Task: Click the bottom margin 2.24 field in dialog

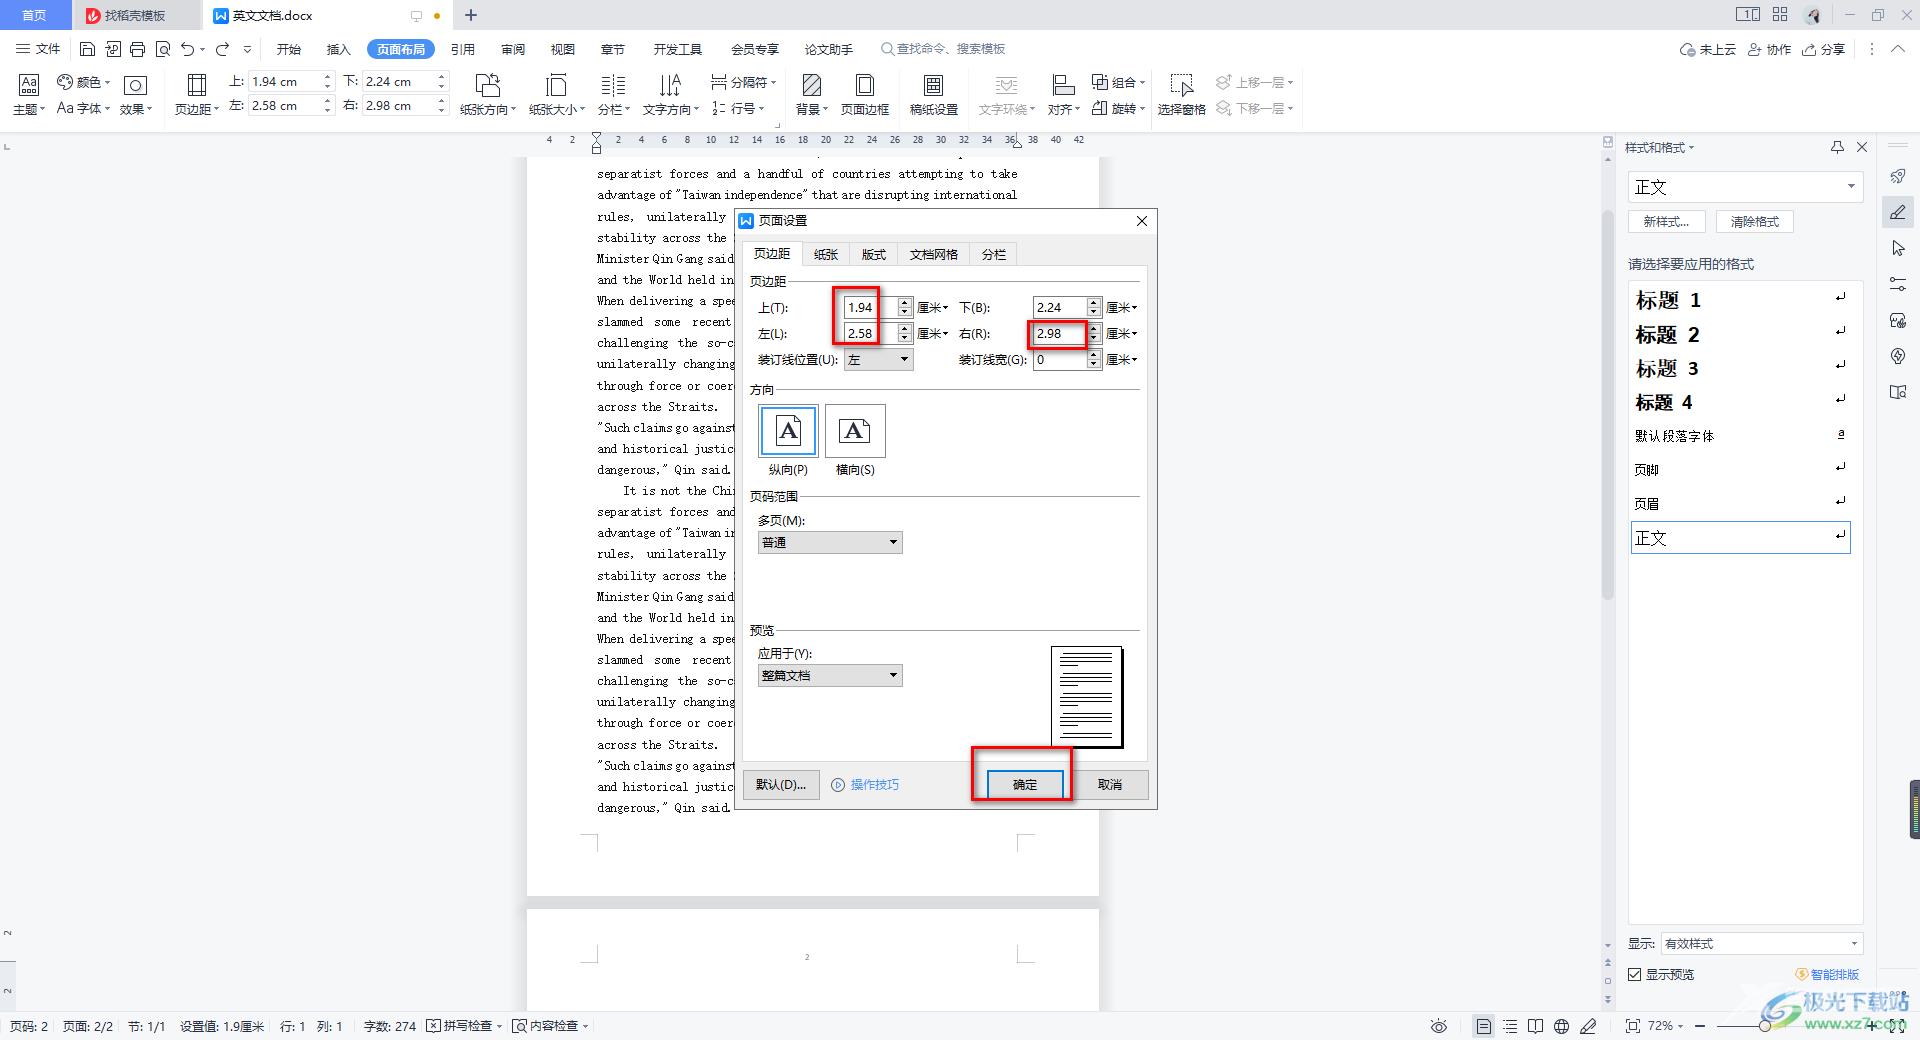Action: tap(1060, 308)
